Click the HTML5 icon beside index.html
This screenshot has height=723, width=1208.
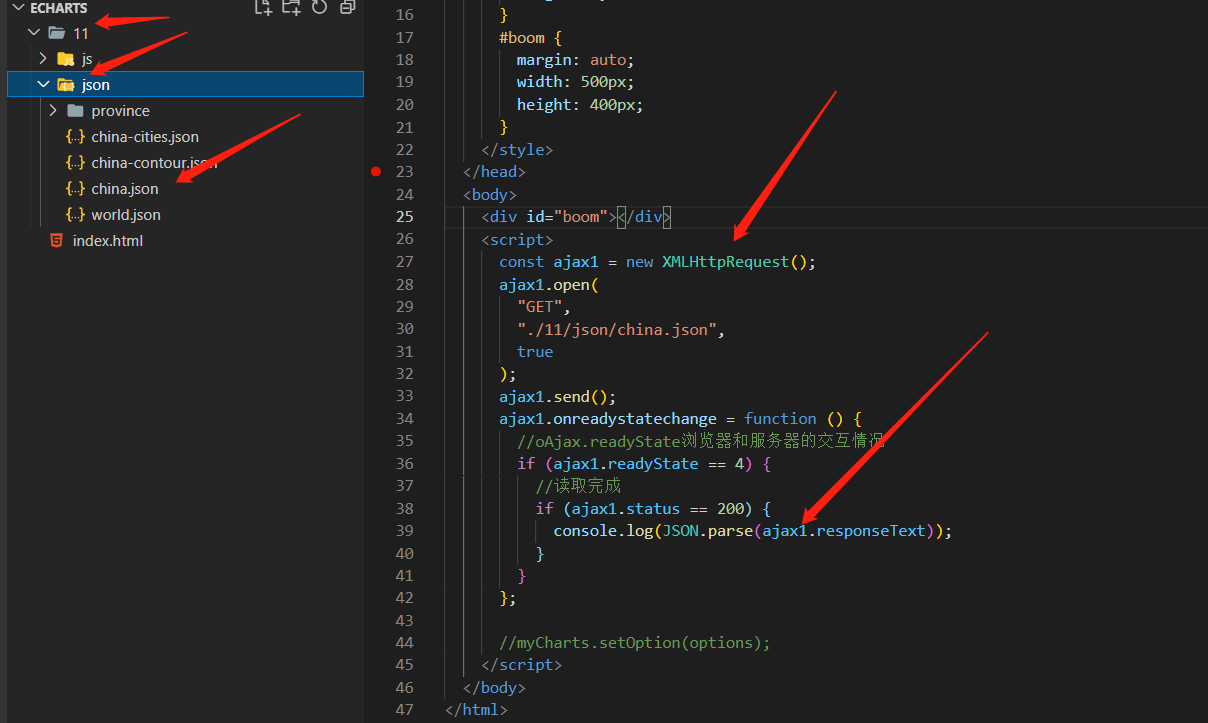tap(56, 241)
